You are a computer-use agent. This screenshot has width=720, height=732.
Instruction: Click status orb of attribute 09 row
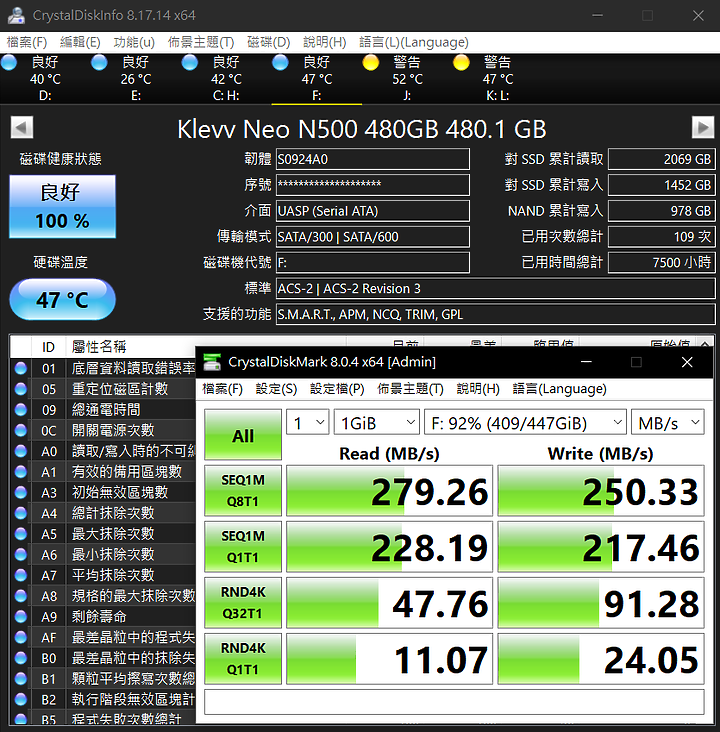pos(21,410)
